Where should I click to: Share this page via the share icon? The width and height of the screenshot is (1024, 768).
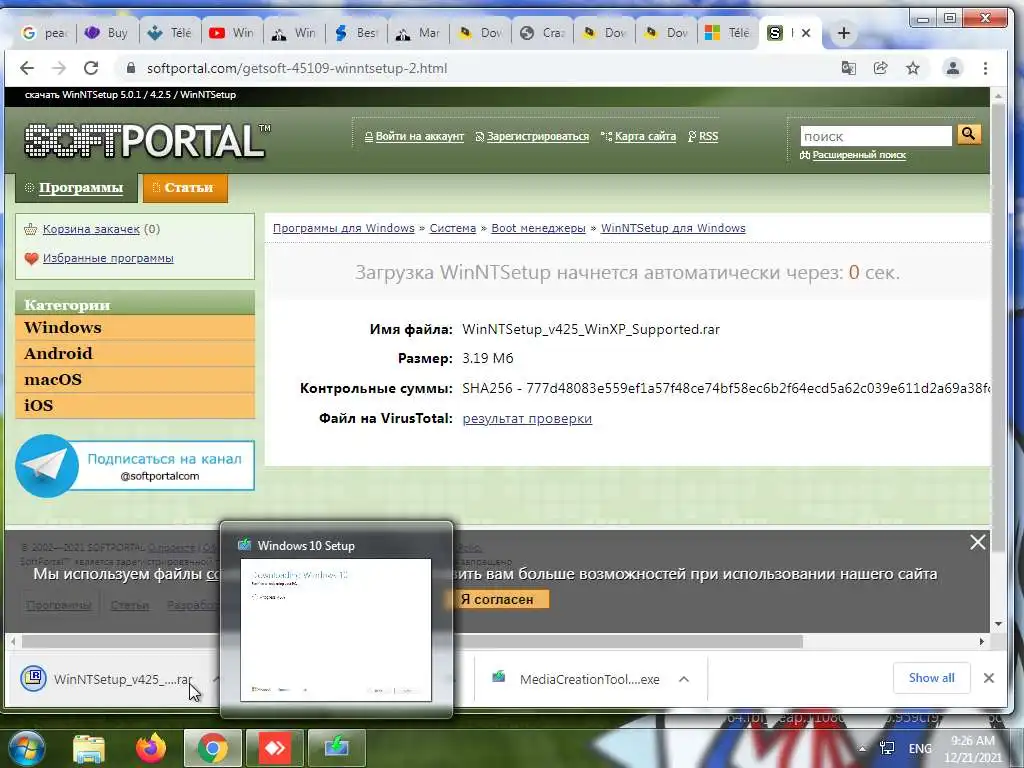click(x=880, y=68)
